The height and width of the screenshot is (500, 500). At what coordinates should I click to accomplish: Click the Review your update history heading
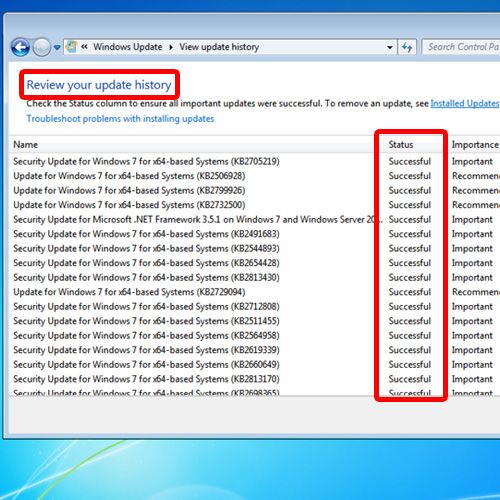click(99, 85)
